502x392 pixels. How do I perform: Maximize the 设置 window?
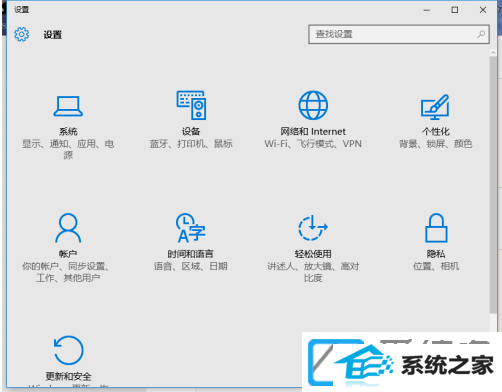tap(454, 10)
